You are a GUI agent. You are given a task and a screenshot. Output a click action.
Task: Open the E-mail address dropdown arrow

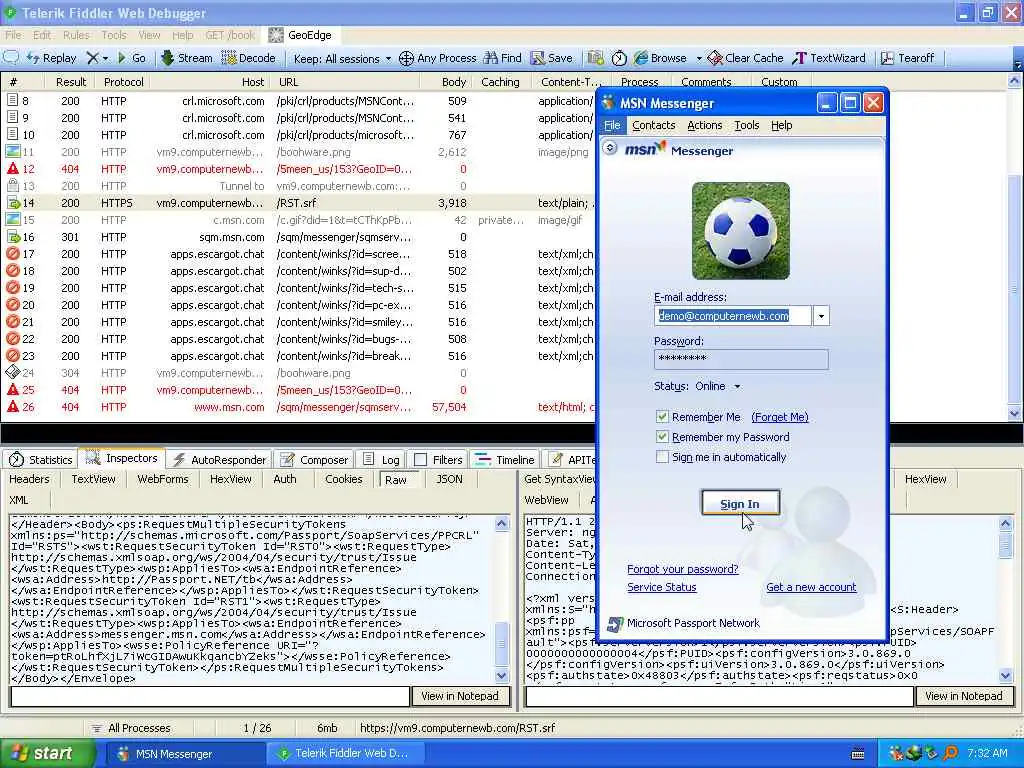821,316
